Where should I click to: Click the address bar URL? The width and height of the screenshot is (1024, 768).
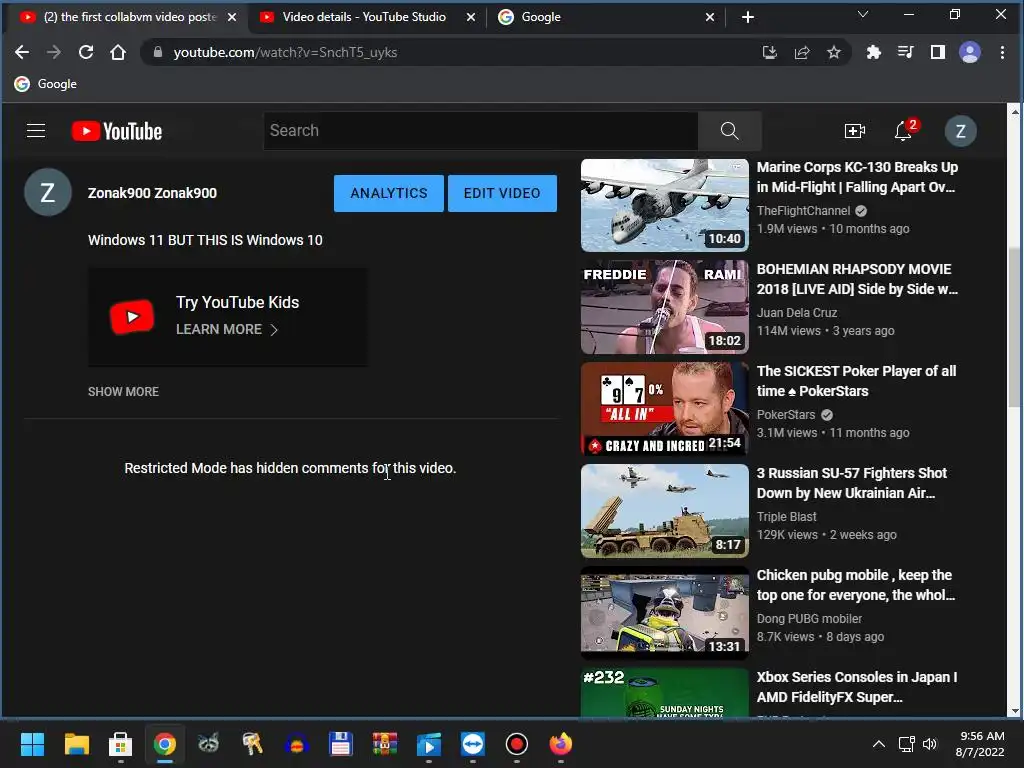285,52
